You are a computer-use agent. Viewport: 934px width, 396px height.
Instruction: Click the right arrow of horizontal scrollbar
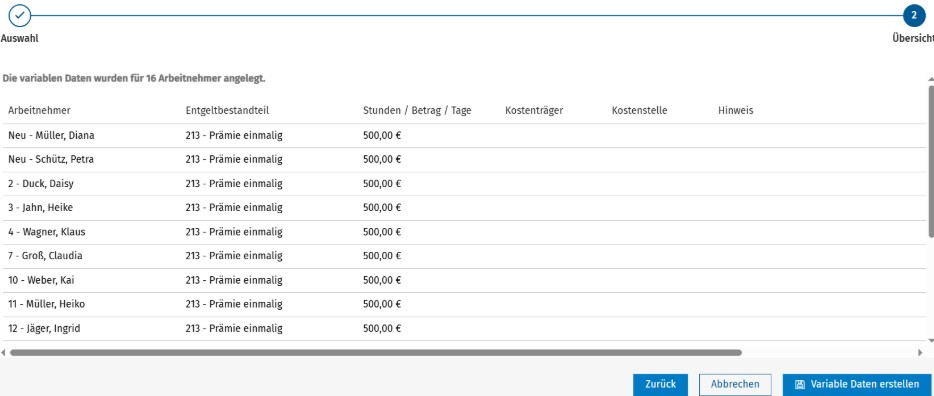[x=920, y=353]
